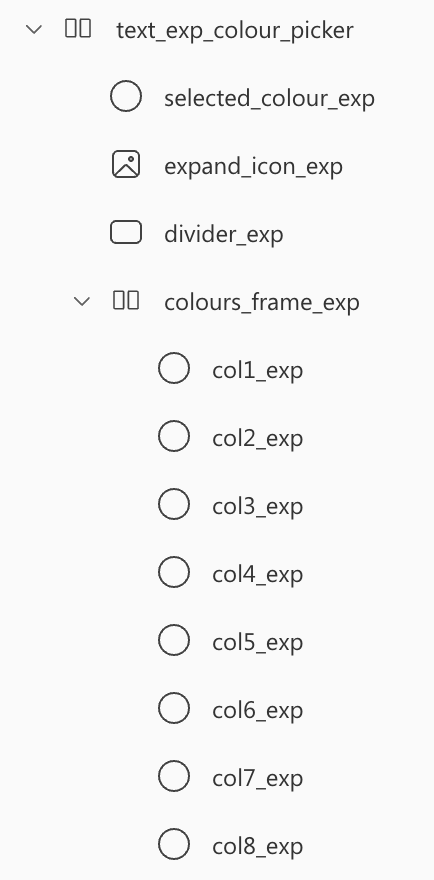The image size is (434, 880).
Task: Select the expand_icon_exp item label
Action: point(253,166)
